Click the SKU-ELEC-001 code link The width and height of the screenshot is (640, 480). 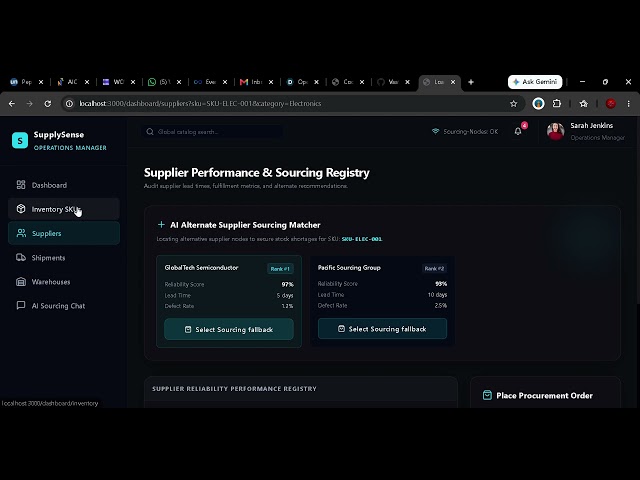click(362, 239)
